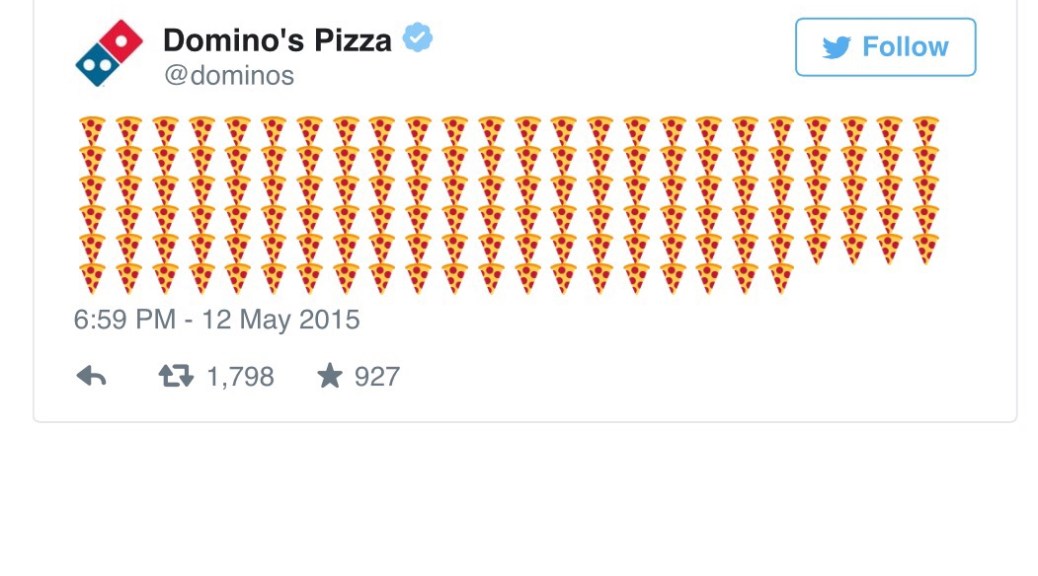The image size is (1038, 576).
Task: Favorite the tweet with the star icon
Action: pos(329,377)
